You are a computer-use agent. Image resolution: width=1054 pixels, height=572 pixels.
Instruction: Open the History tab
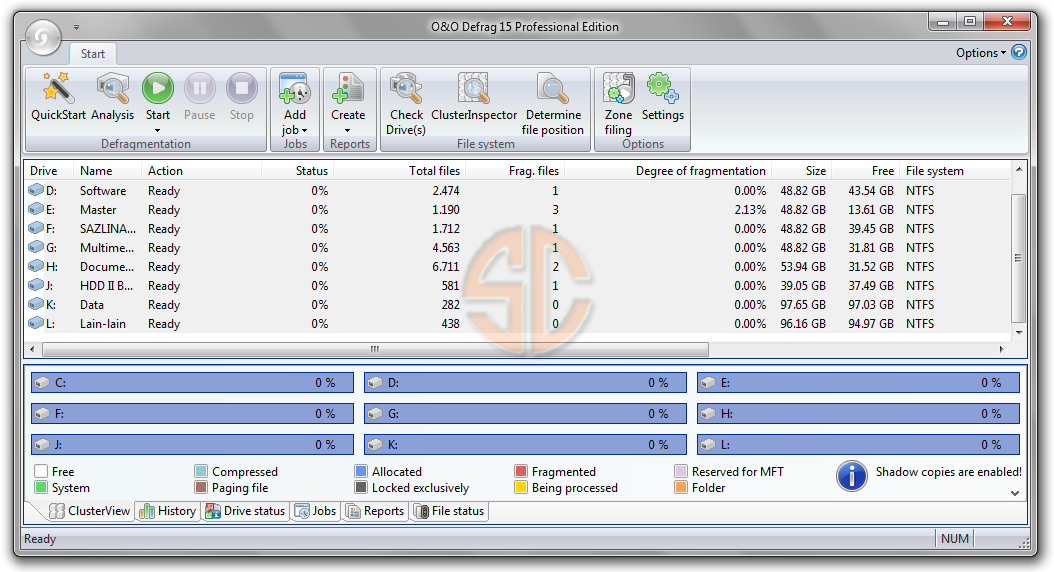coord(167,511)
